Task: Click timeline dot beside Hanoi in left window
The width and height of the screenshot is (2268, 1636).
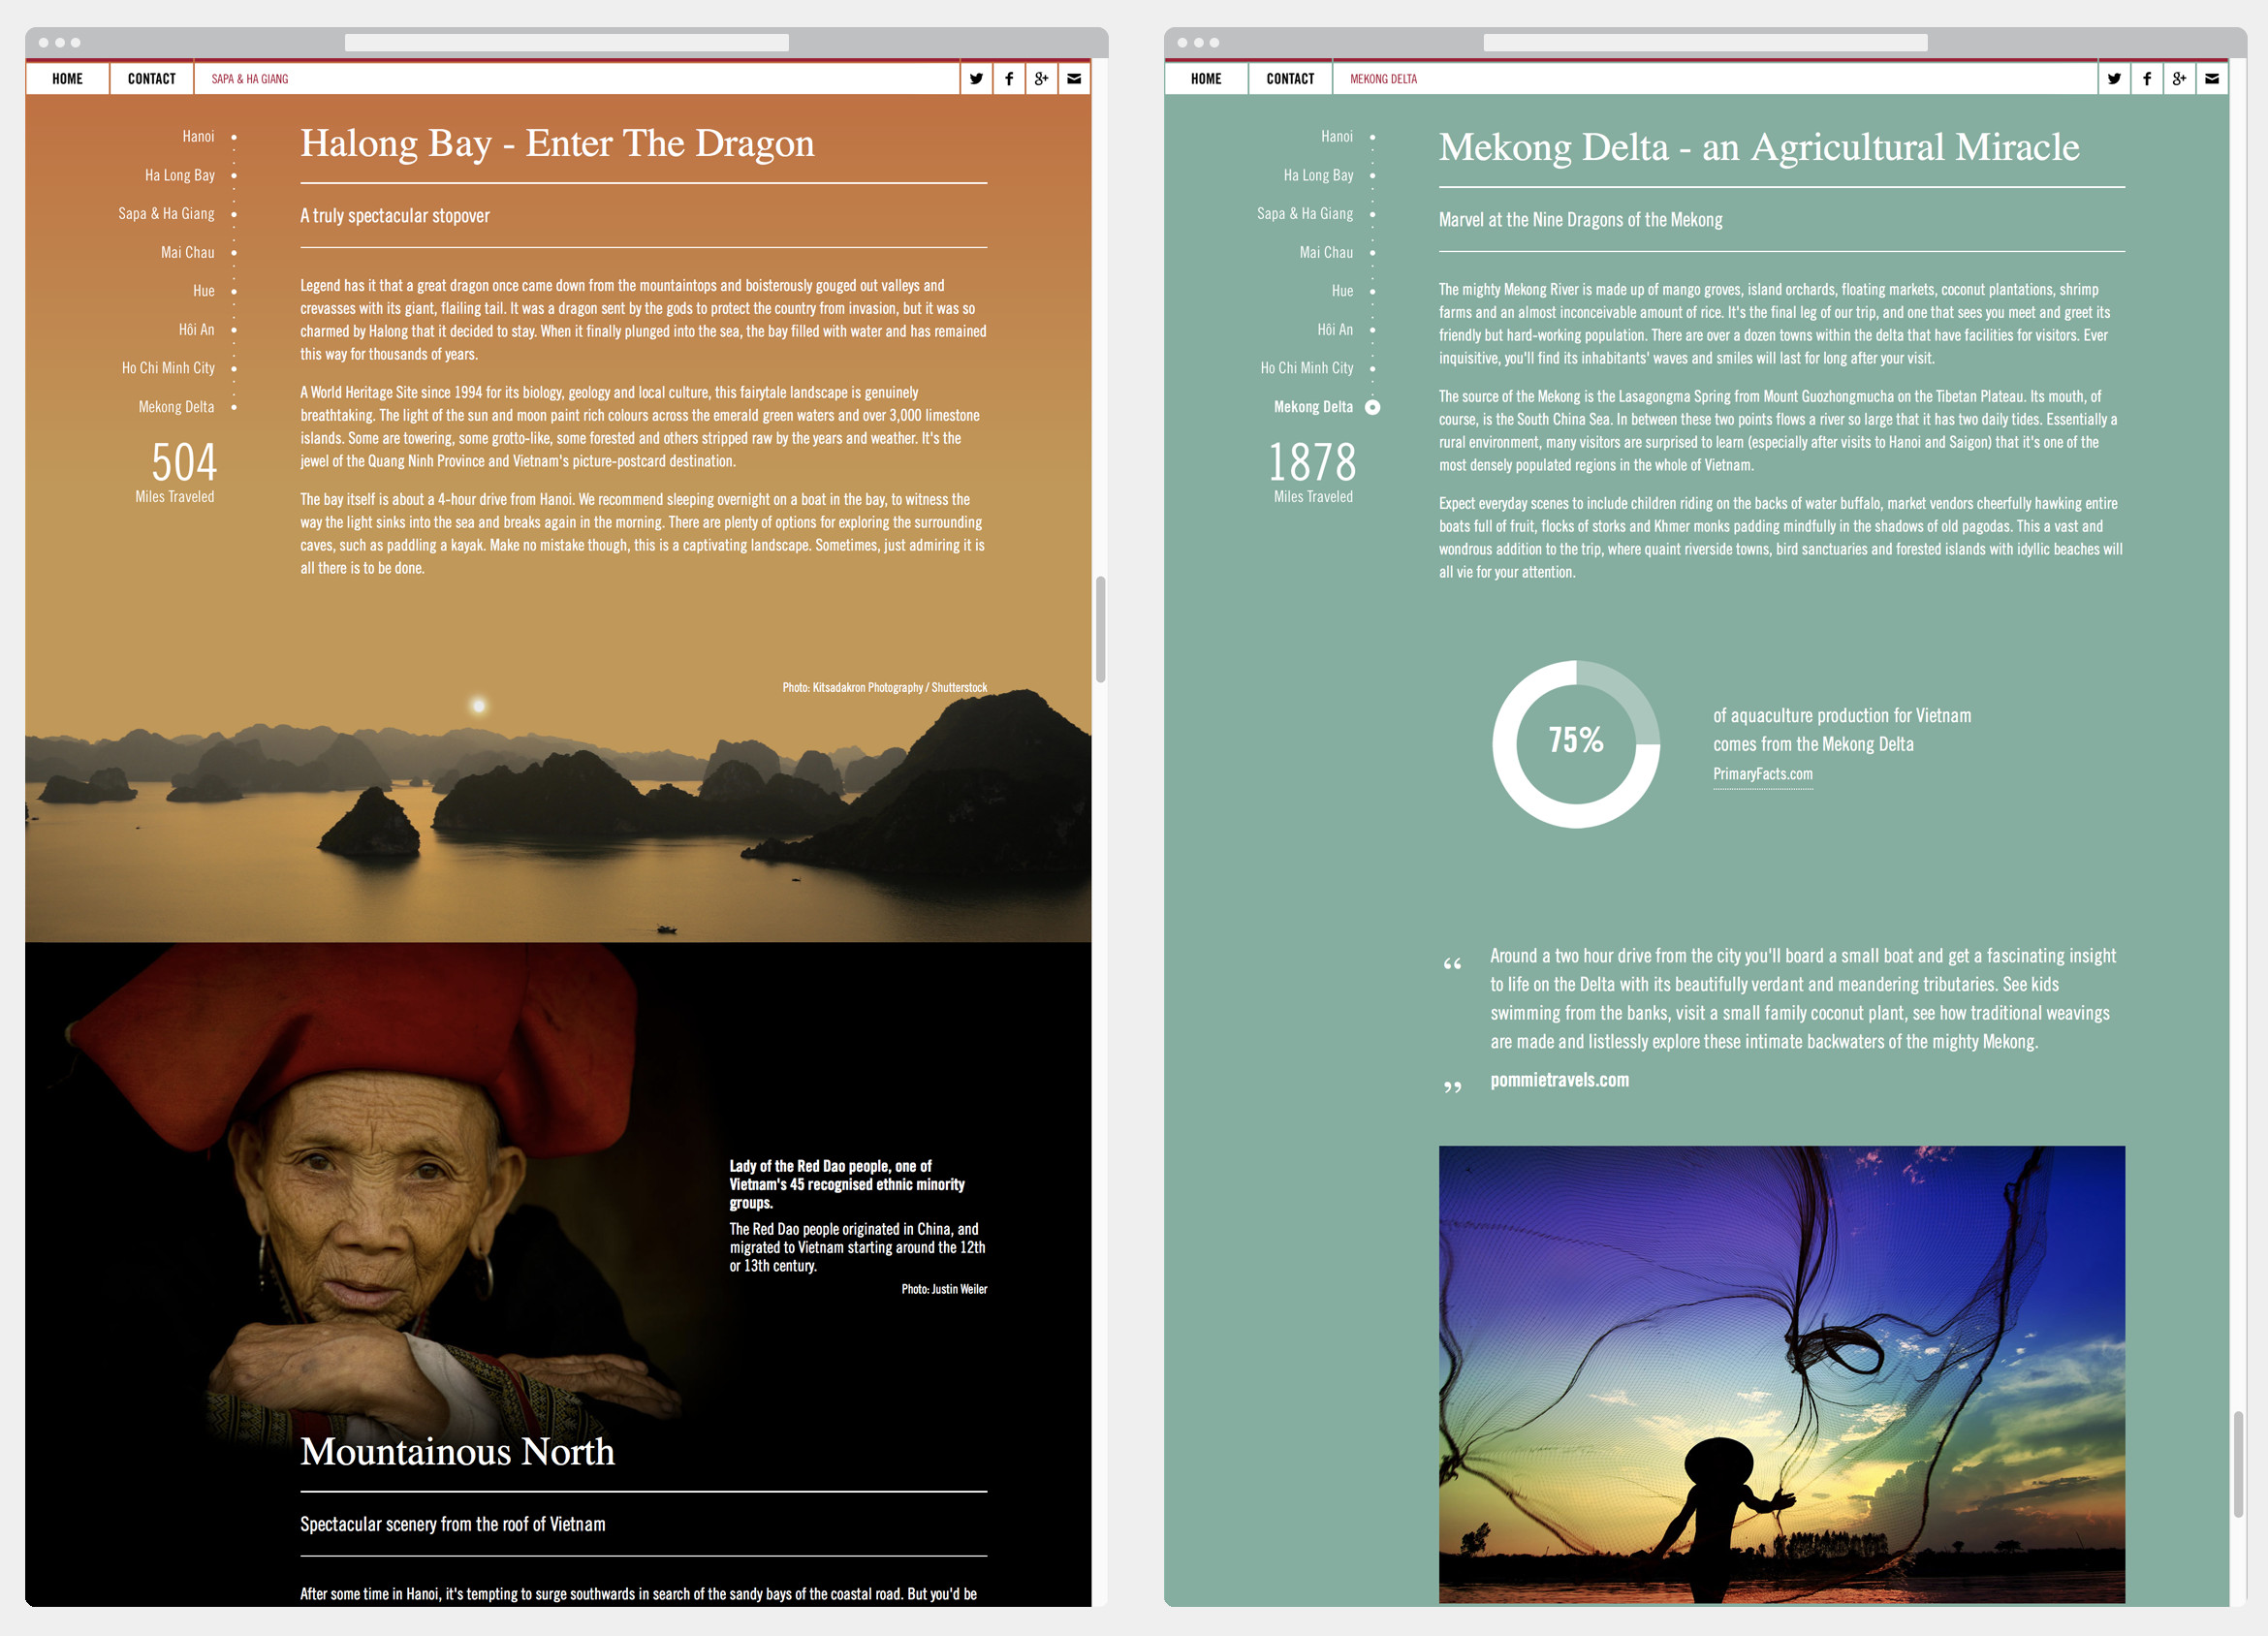Action: coord(234,137)
